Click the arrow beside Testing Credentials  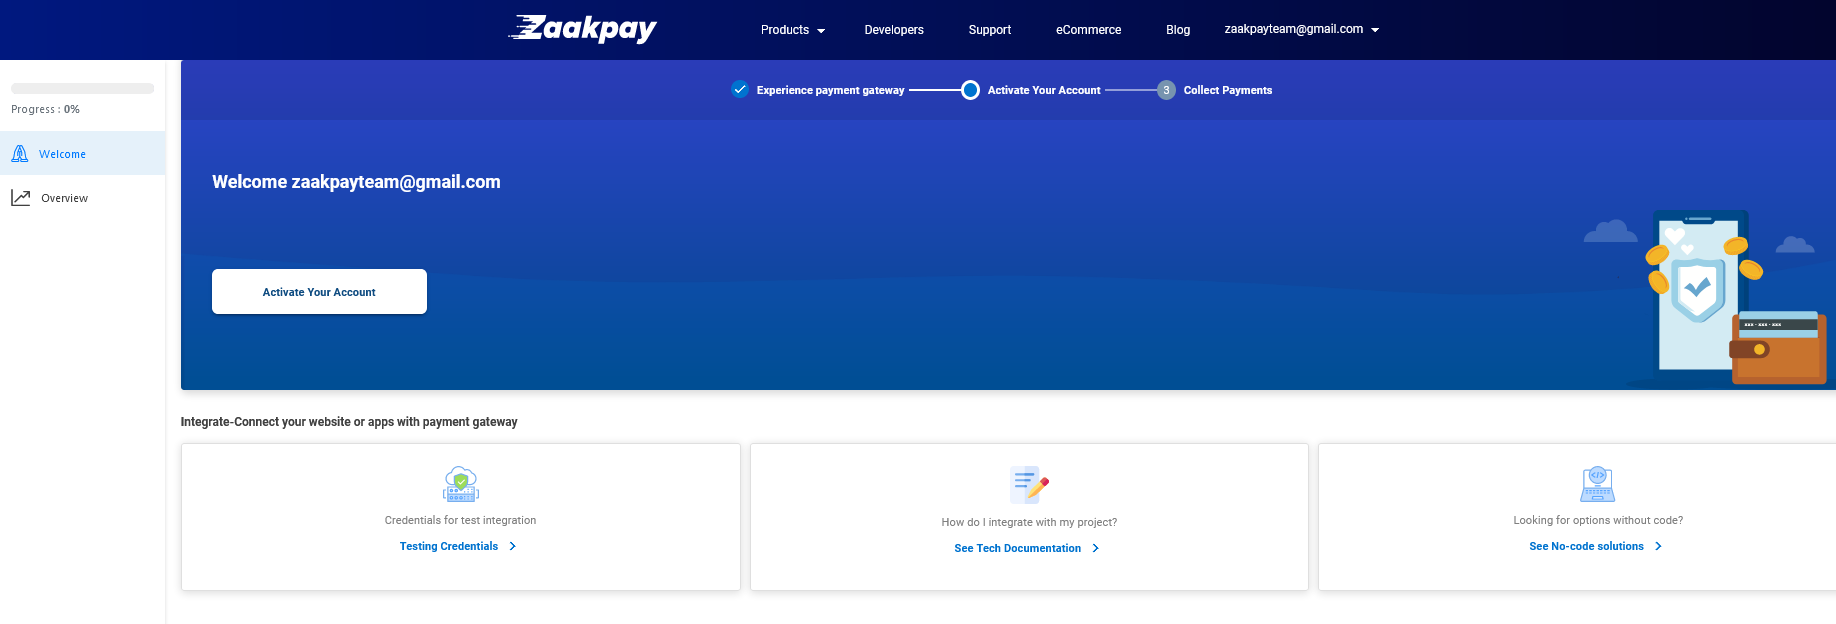pyautogui.click(x=512, y=546)
